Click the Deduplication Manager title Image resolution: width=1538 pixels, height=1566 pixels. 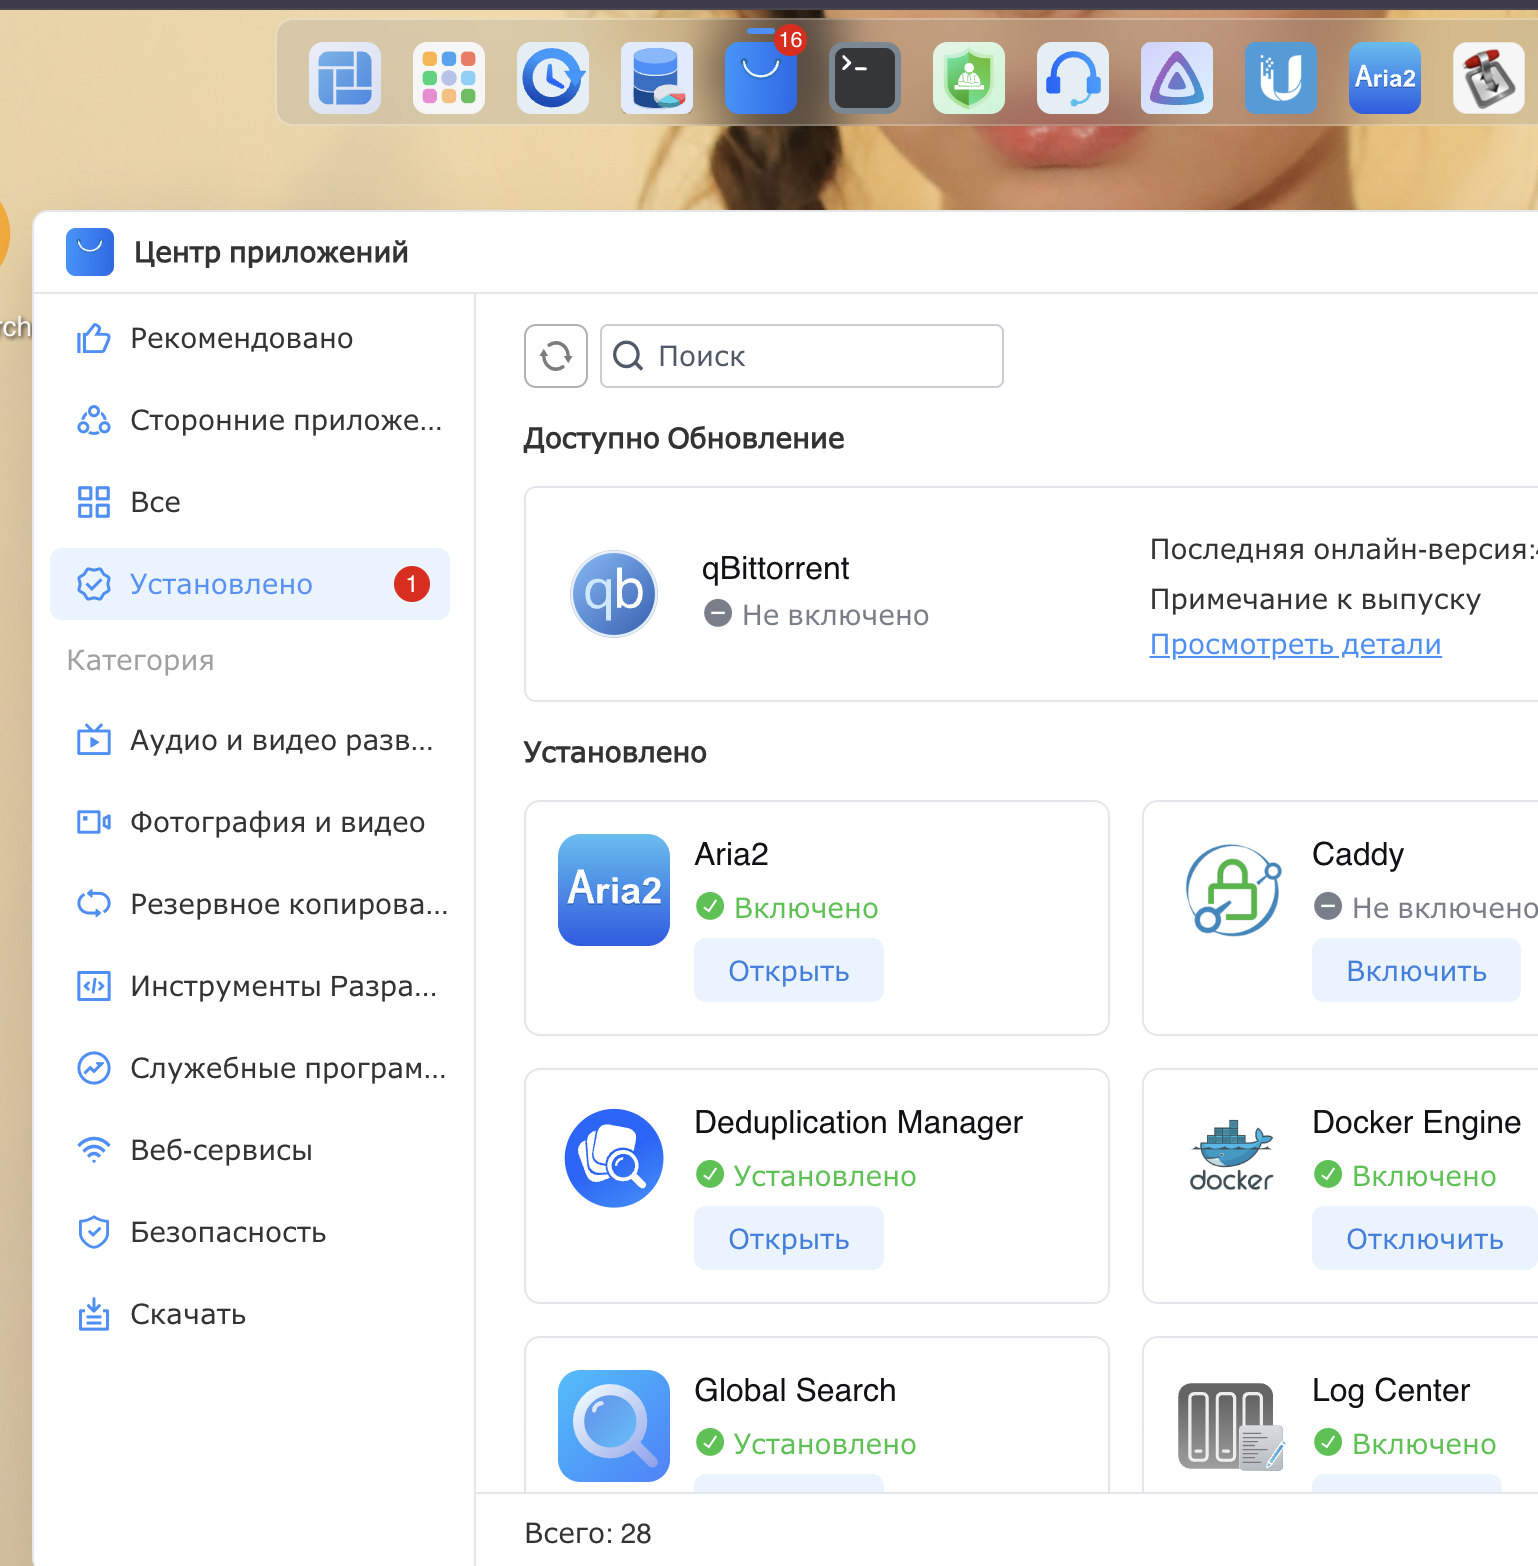[x=858, y=1122]
